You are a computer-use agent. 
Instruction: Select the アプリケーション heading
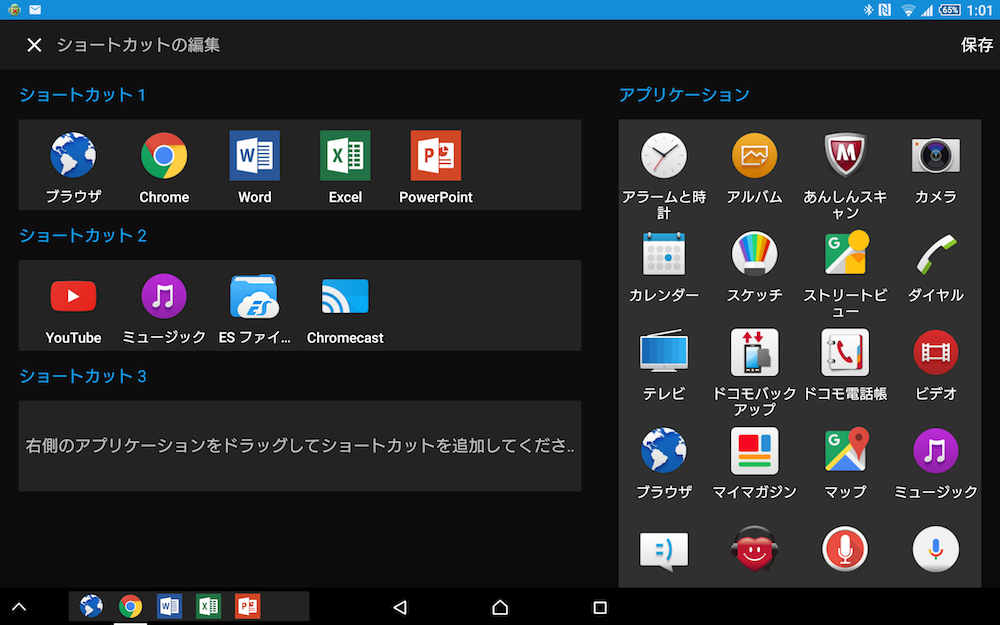(684, 95)
